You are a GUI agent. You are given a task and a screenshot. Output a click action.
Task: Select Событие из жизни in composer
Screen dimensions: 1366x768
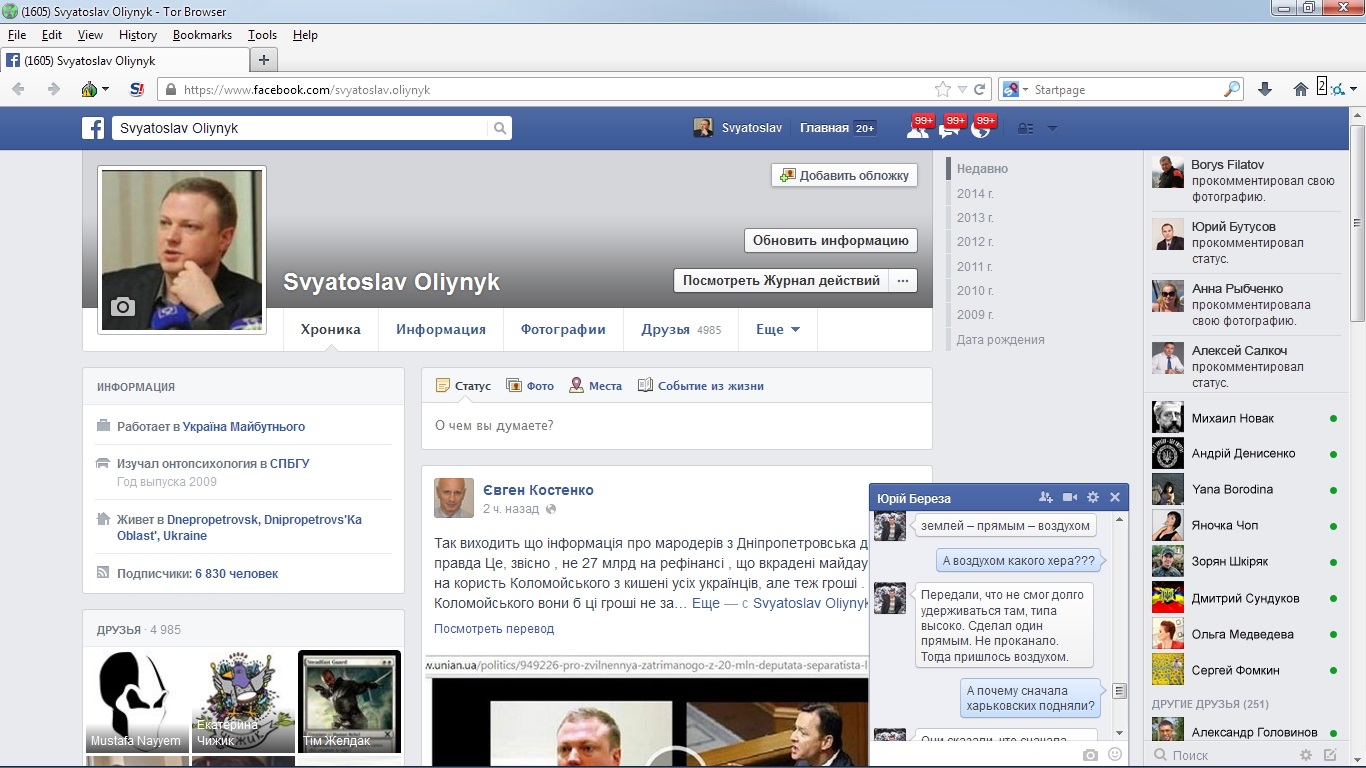coord(701,386)
